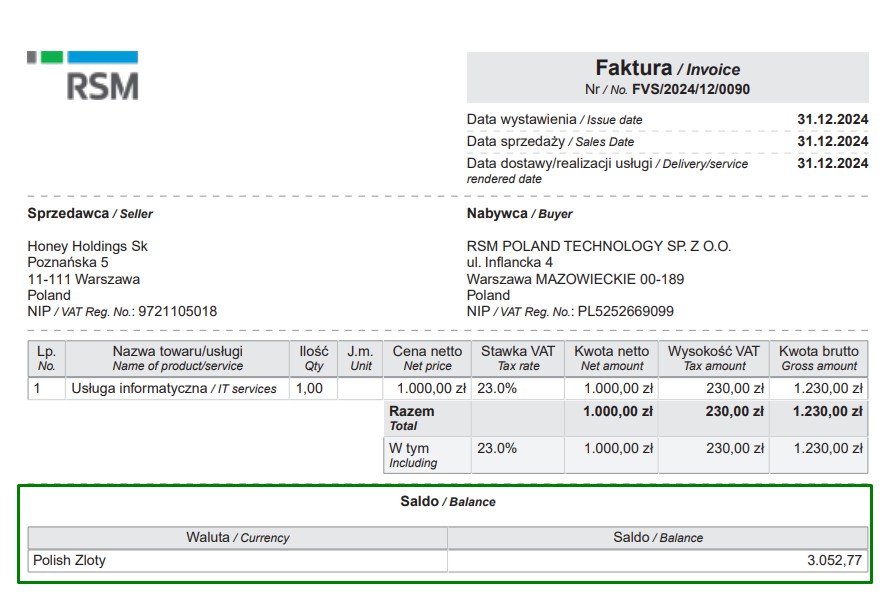Select seller name Honey Holdings Sk
Screen dimensions: 883x601
click(87, 246)
